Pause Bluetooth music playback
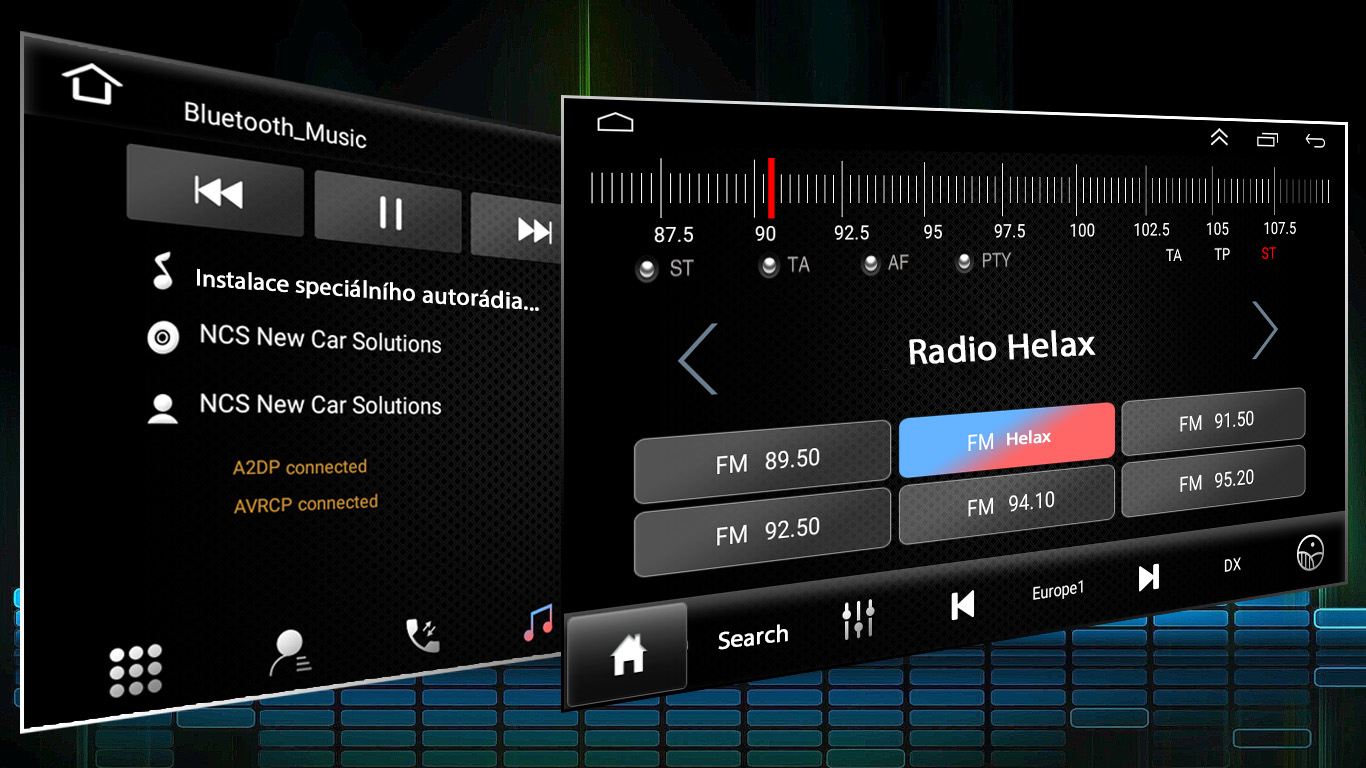The image size is (1366, 768). tap(389, 212)
